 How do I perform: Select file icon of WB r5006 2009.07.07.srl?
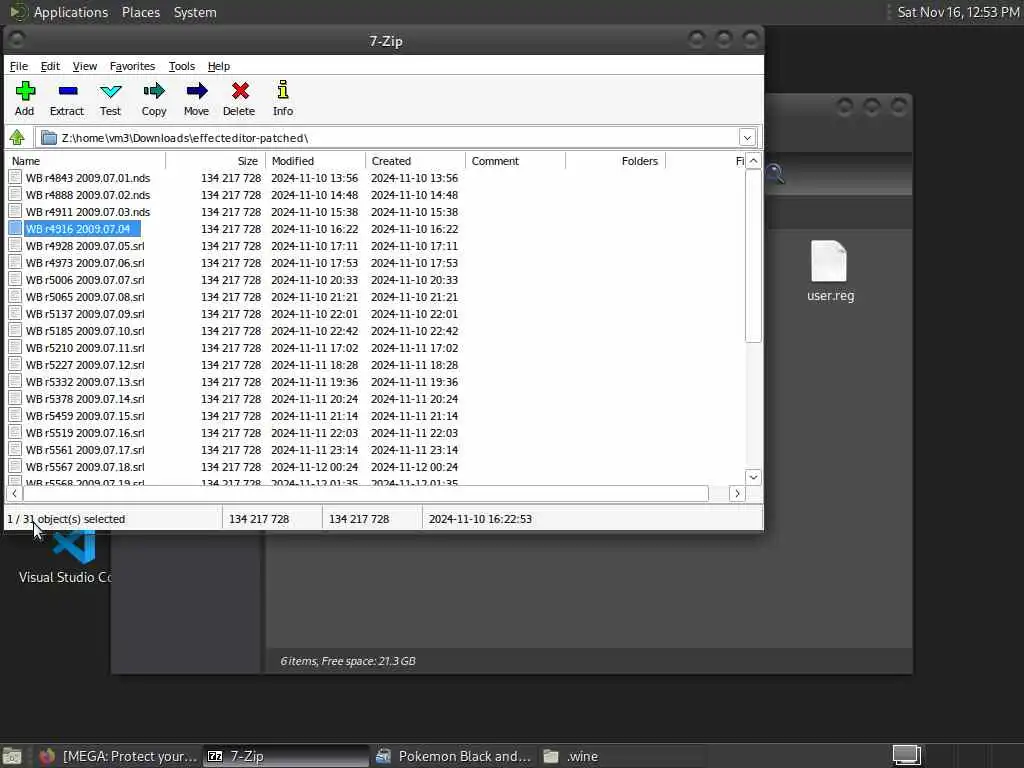coord(15,280)
